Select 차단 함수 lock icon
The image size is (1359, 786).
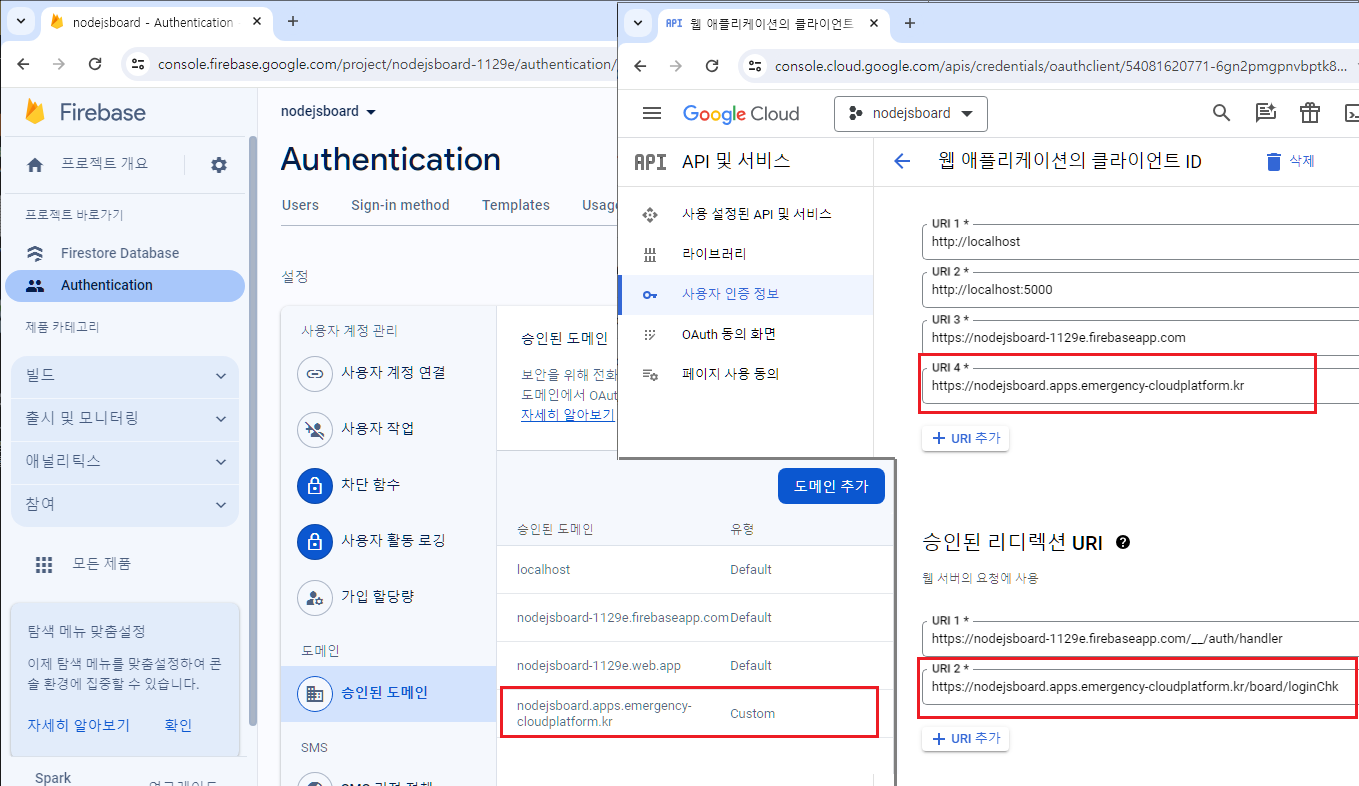coord(315,486)
